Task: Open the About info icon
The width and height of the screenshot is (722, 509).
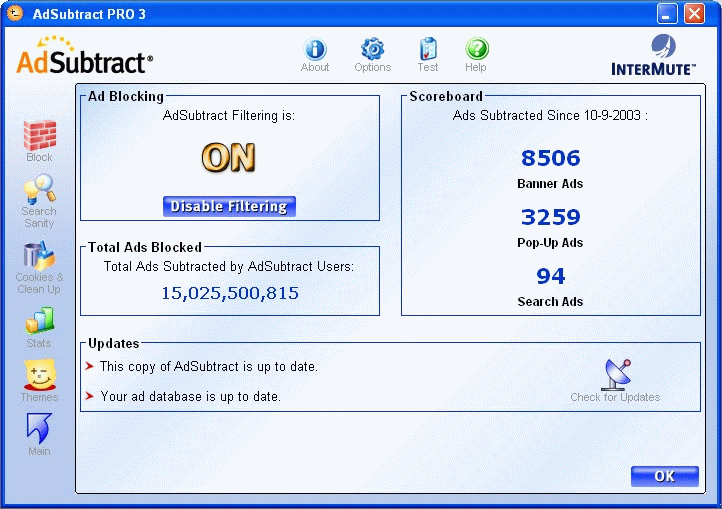Action: pyautogui.click(x=315, y=54)
